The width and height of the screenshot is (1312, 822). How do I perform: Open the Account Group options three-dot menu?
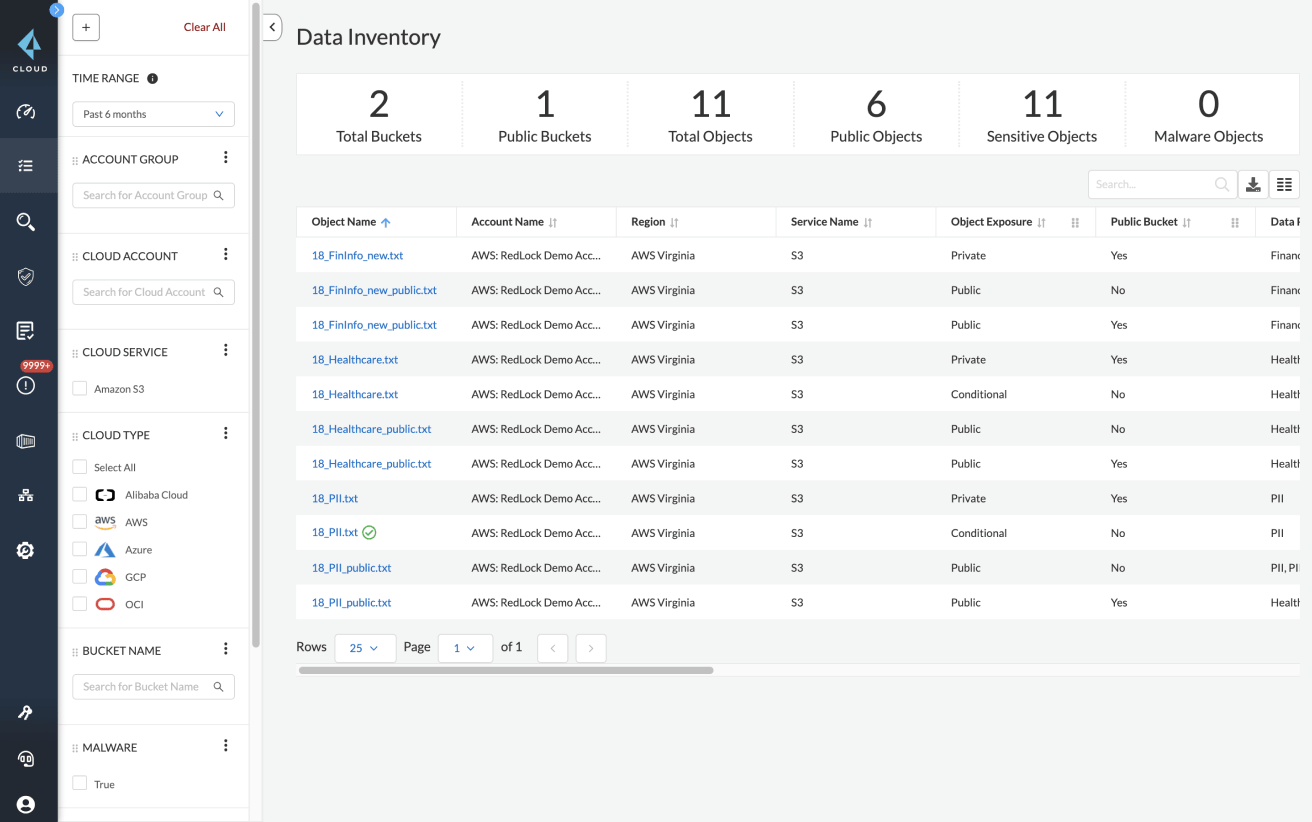(x=226, y=157)
